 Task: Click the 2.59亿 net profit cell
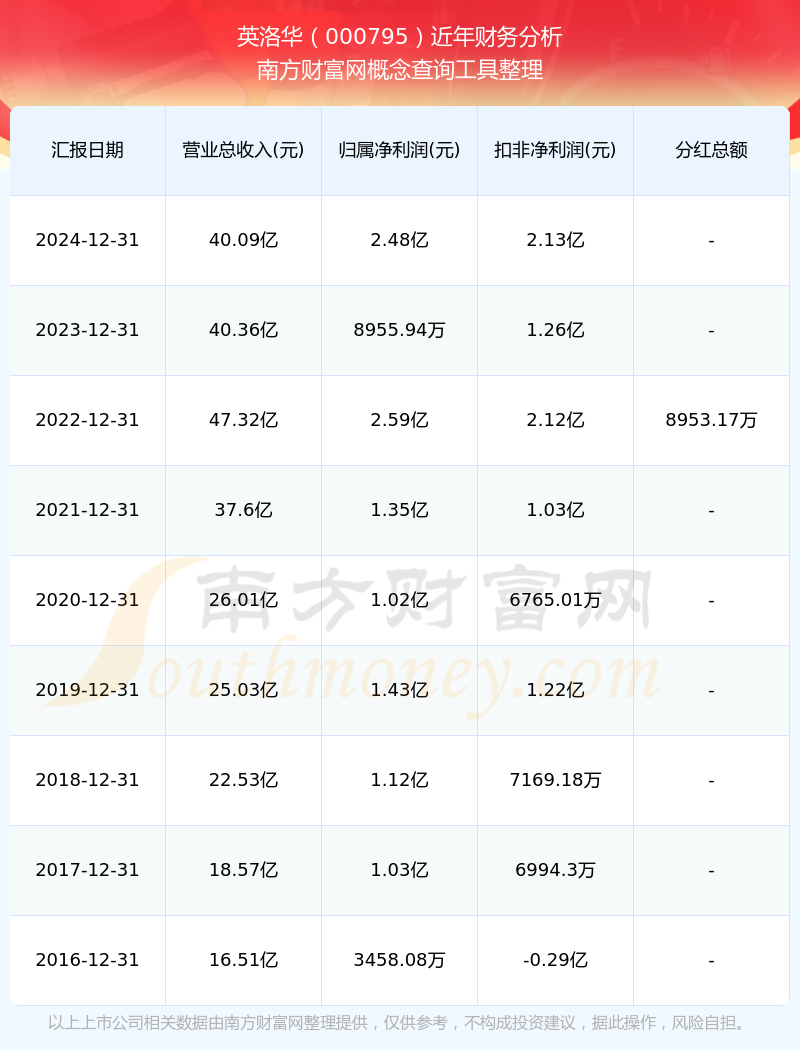[400, 420]
